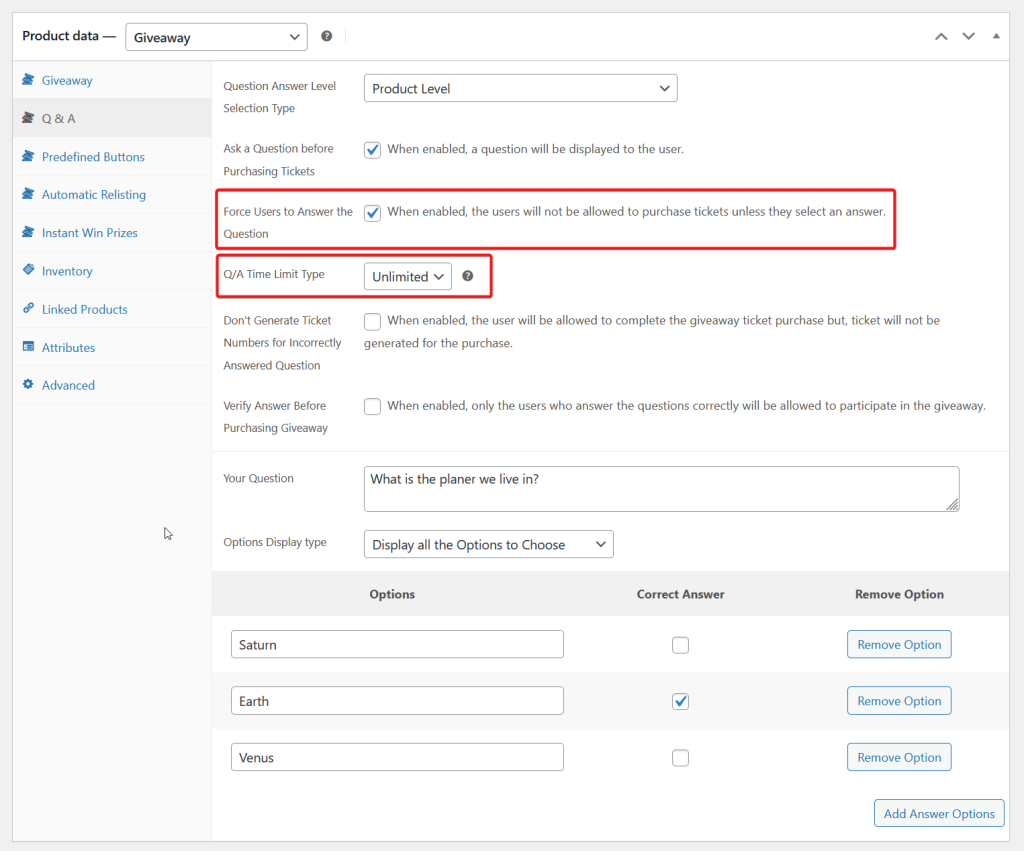Remove the Venus answer option
Screen dimensions: 1024x851
click(x=898, y=757)
